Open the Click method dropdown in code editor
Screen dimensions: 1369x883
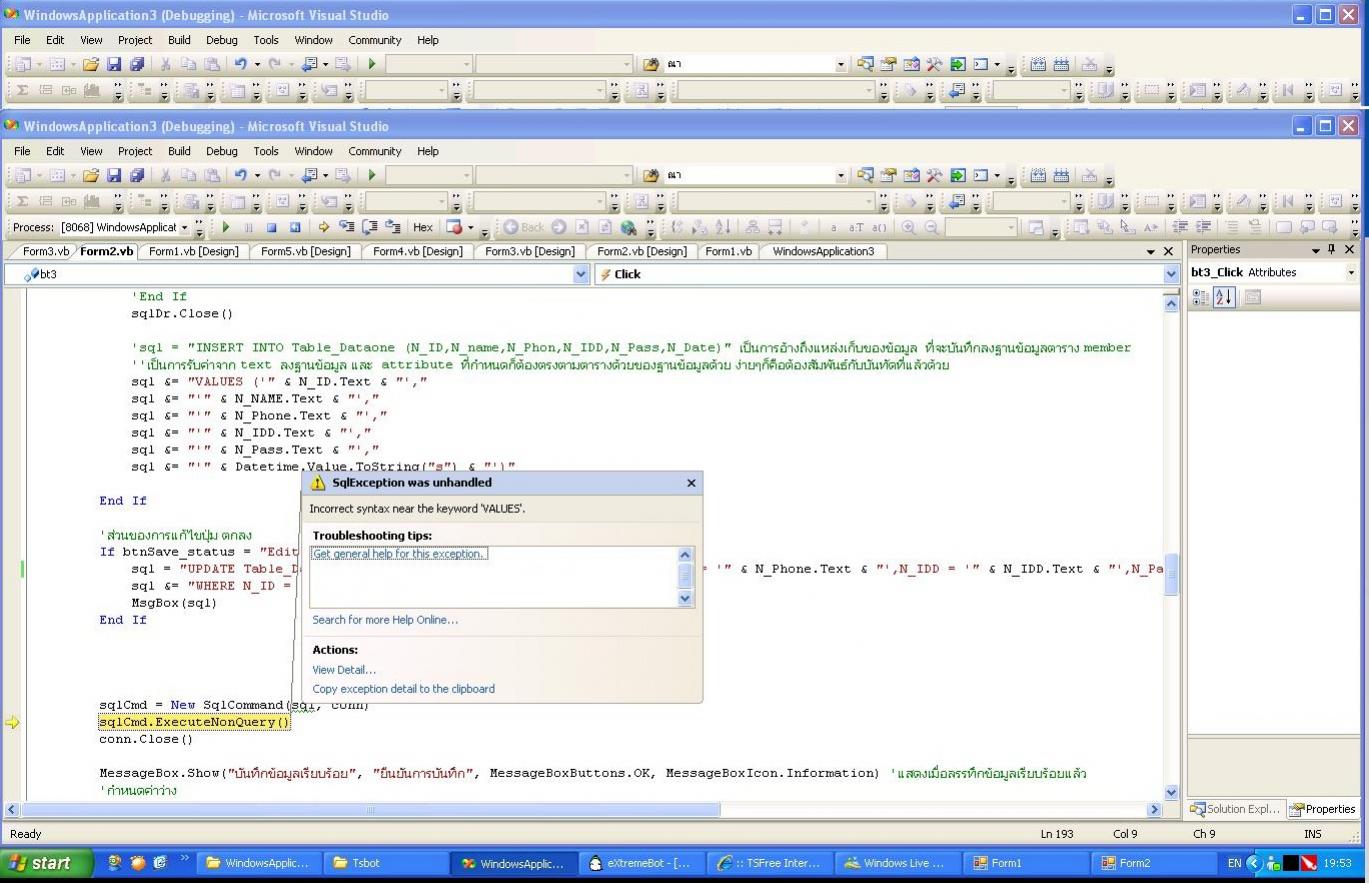tap(1171, 274)
